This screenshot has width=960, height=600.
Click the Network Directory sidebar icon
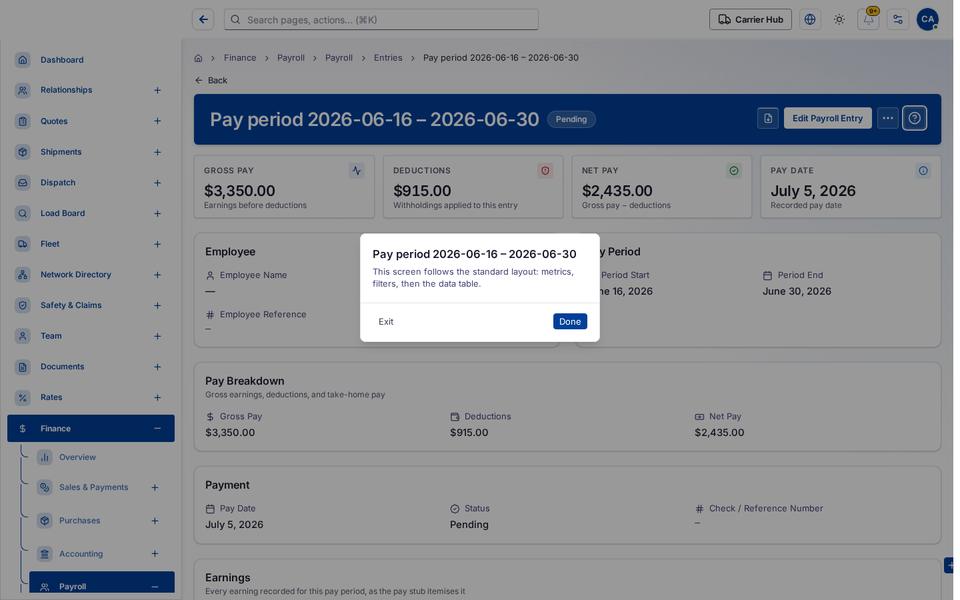(x=23, y=274)
